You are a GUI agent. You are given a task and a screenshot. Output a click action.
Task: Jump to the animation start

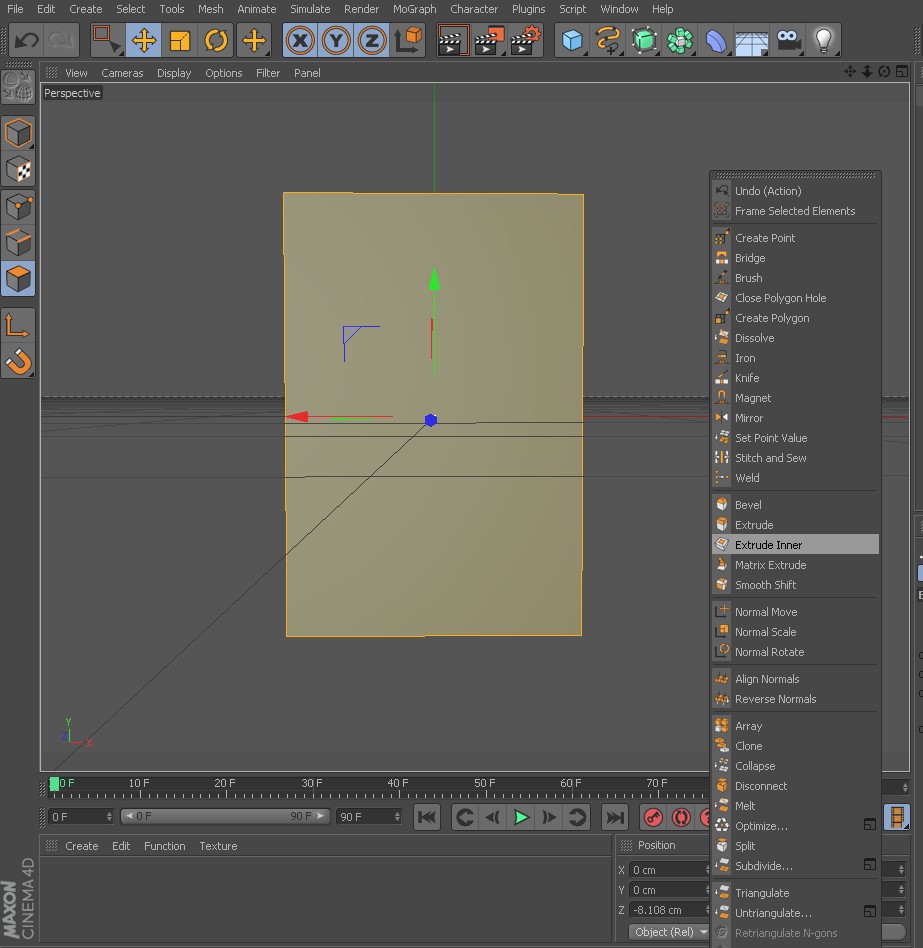[427, 817]
